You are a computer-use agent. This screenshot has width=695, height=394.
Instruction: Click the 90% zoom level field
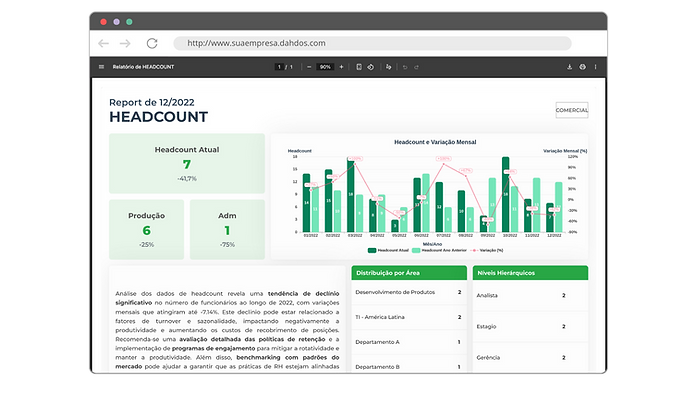click(x=325, y=67)
